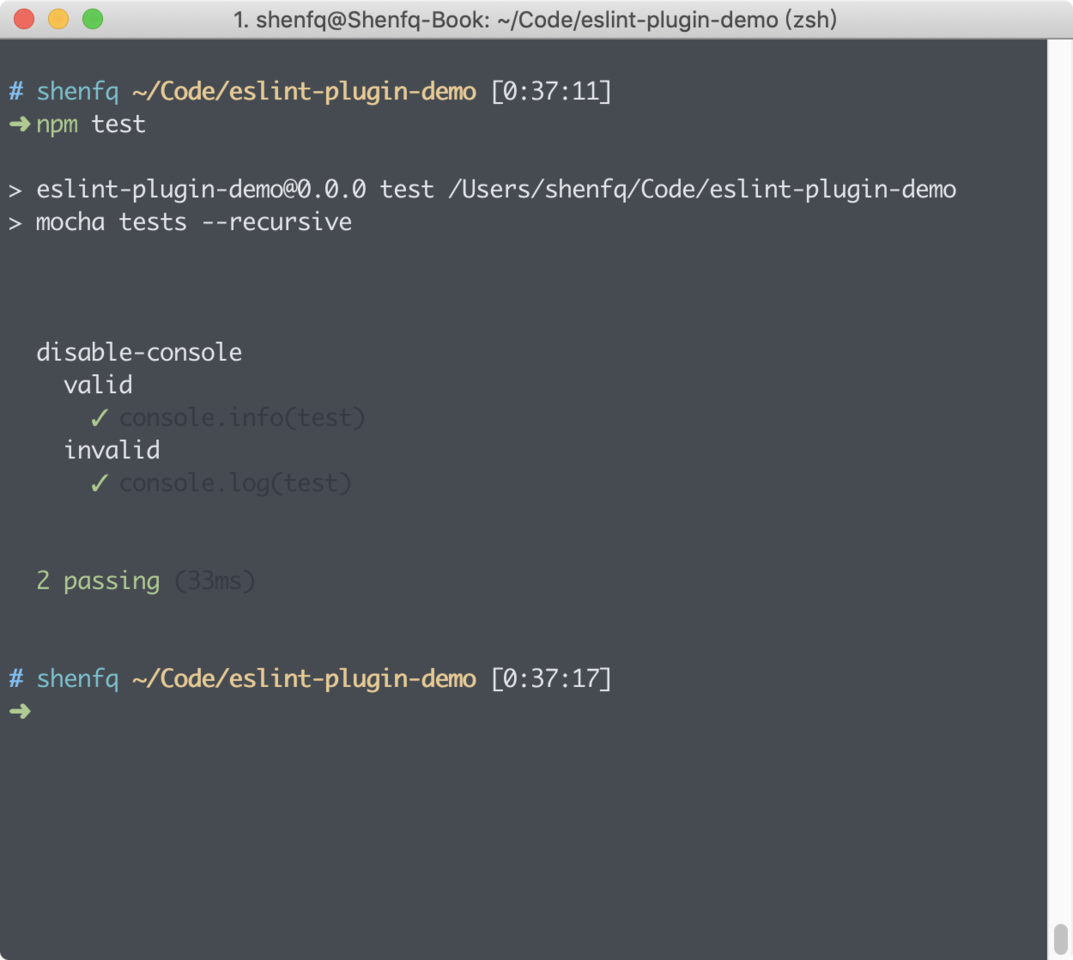Click the (33ms) duration text
The width and height of the screenshot is (1073, 960).
tap(215, 581)
